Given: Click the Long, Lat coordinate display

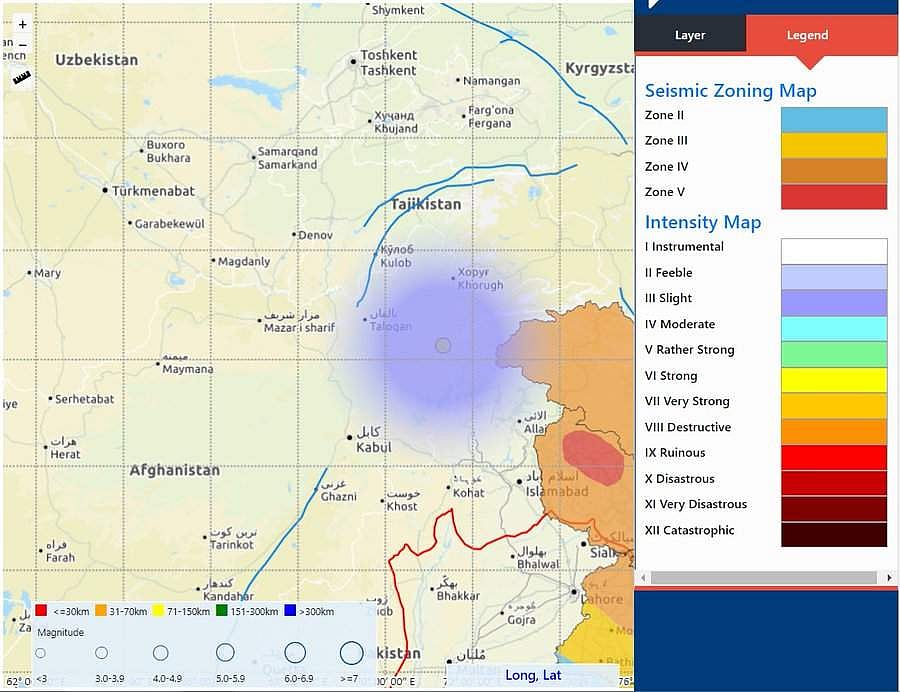Looking at the screenshot, I should (x=533, y=675).
